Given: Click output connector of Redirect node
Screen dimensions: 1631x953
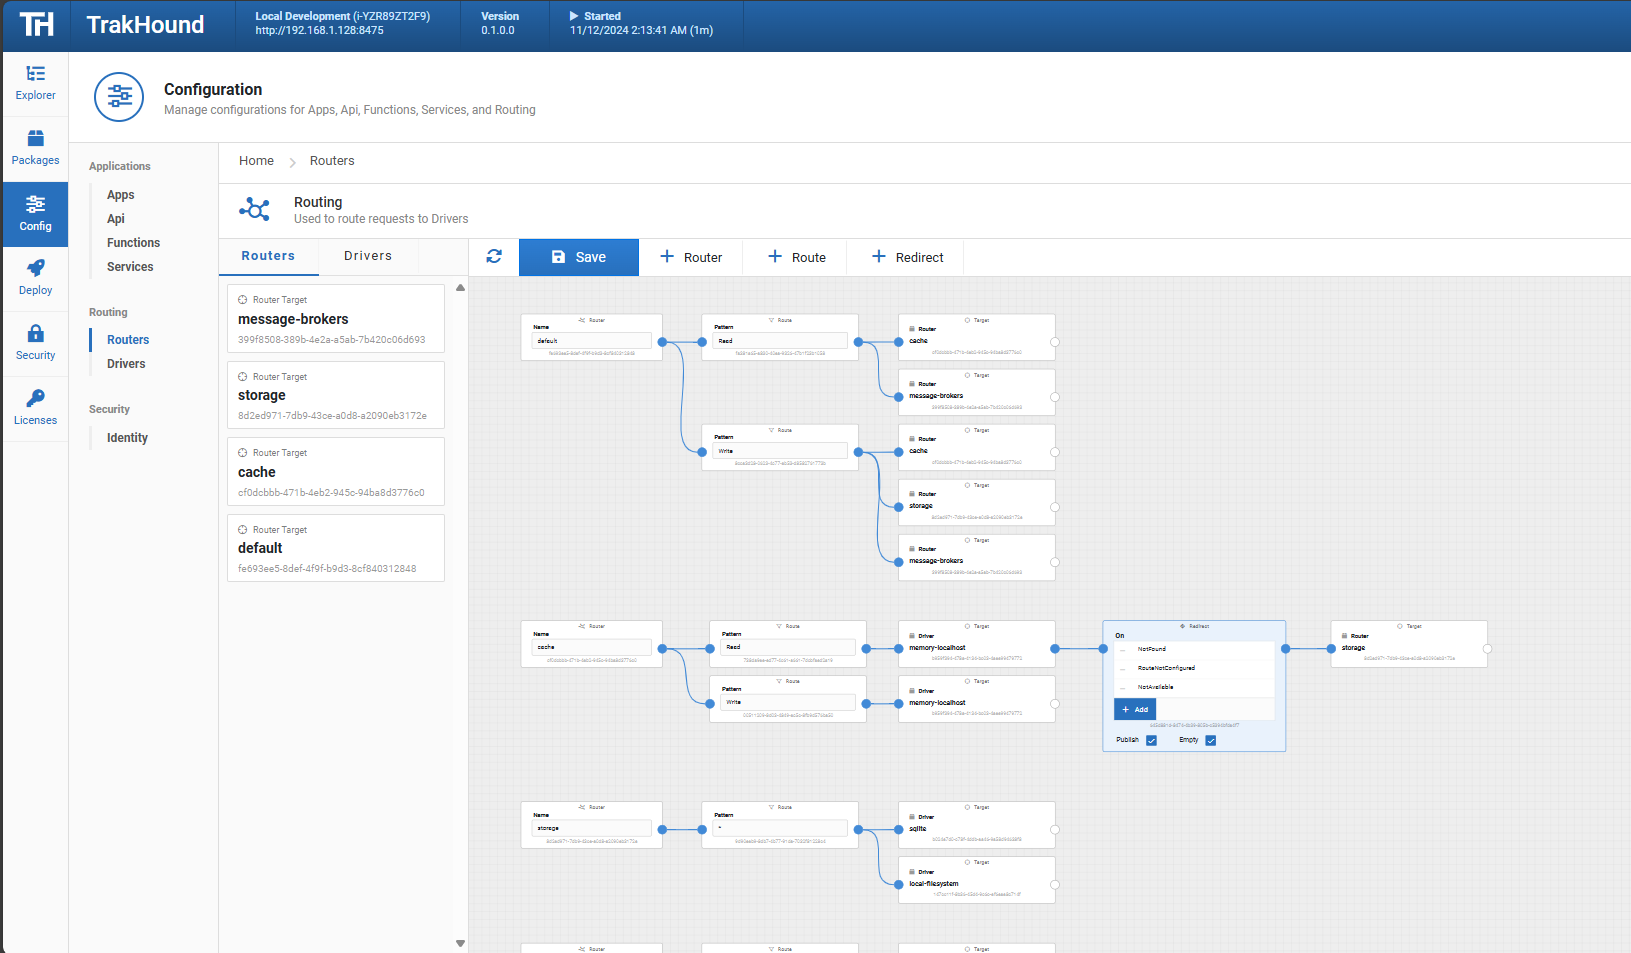Looking at the screenshot, I should [x=1286, y=649].
